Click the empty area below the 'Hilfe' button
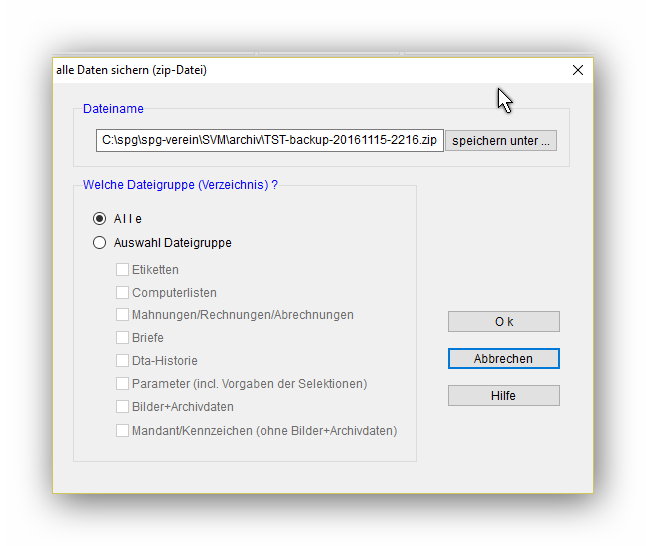The image size is (646, 546). pos(503,445)
